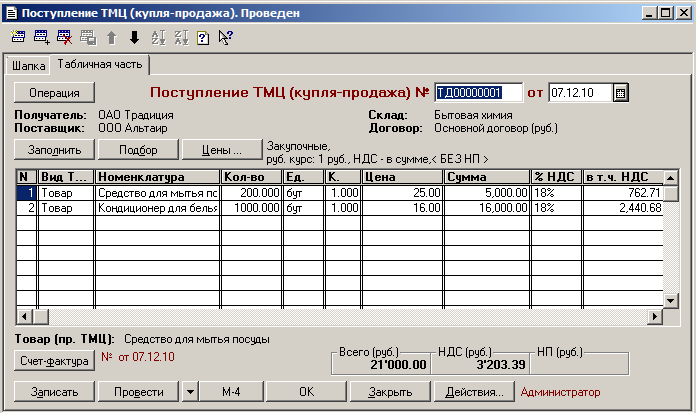Click the add row toolbar icon
Viewport: 696px width, 413px height.
pos(41,37)
